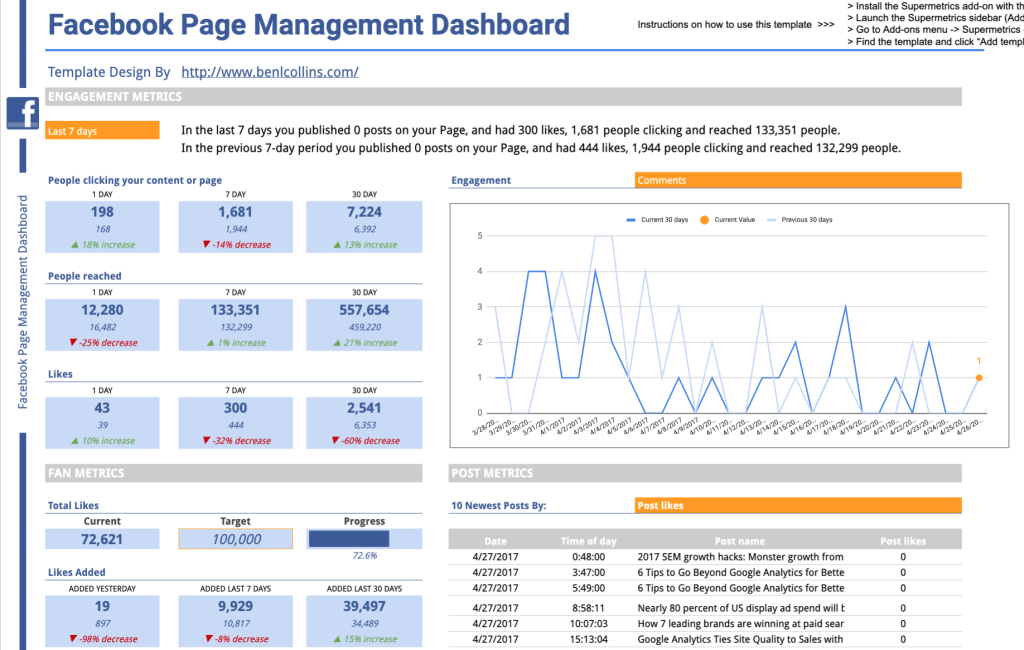This screenshot has height=650, width=1024.
Task: Click the orange Current Value chart marker
Action: (x=978, y=377)
